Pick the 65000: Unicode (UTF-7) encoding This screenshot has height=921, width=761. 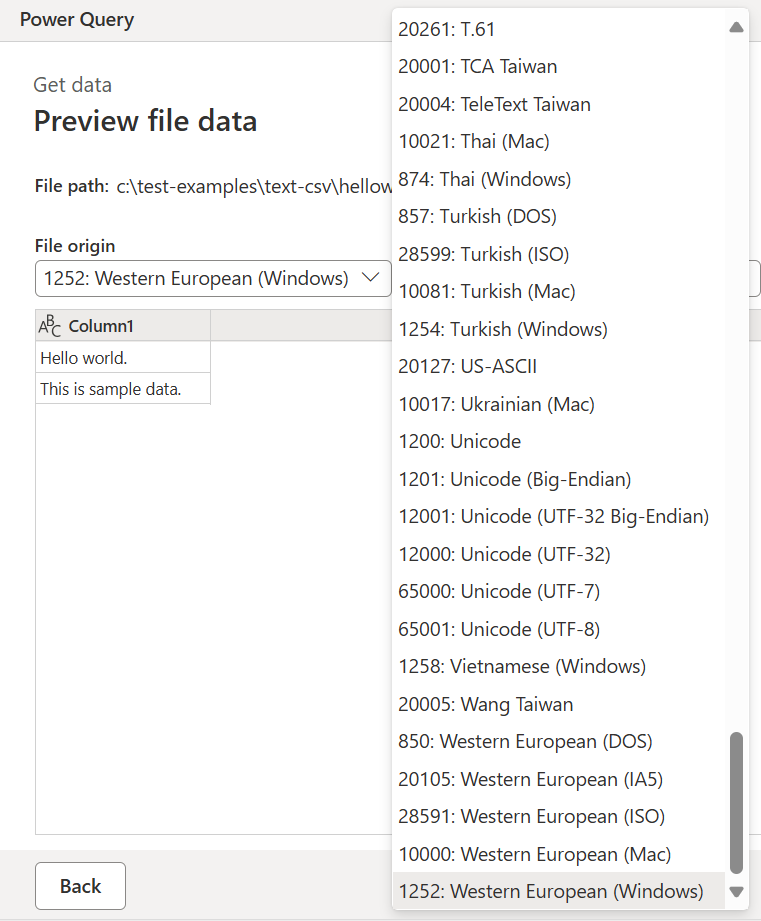point(513,591)
